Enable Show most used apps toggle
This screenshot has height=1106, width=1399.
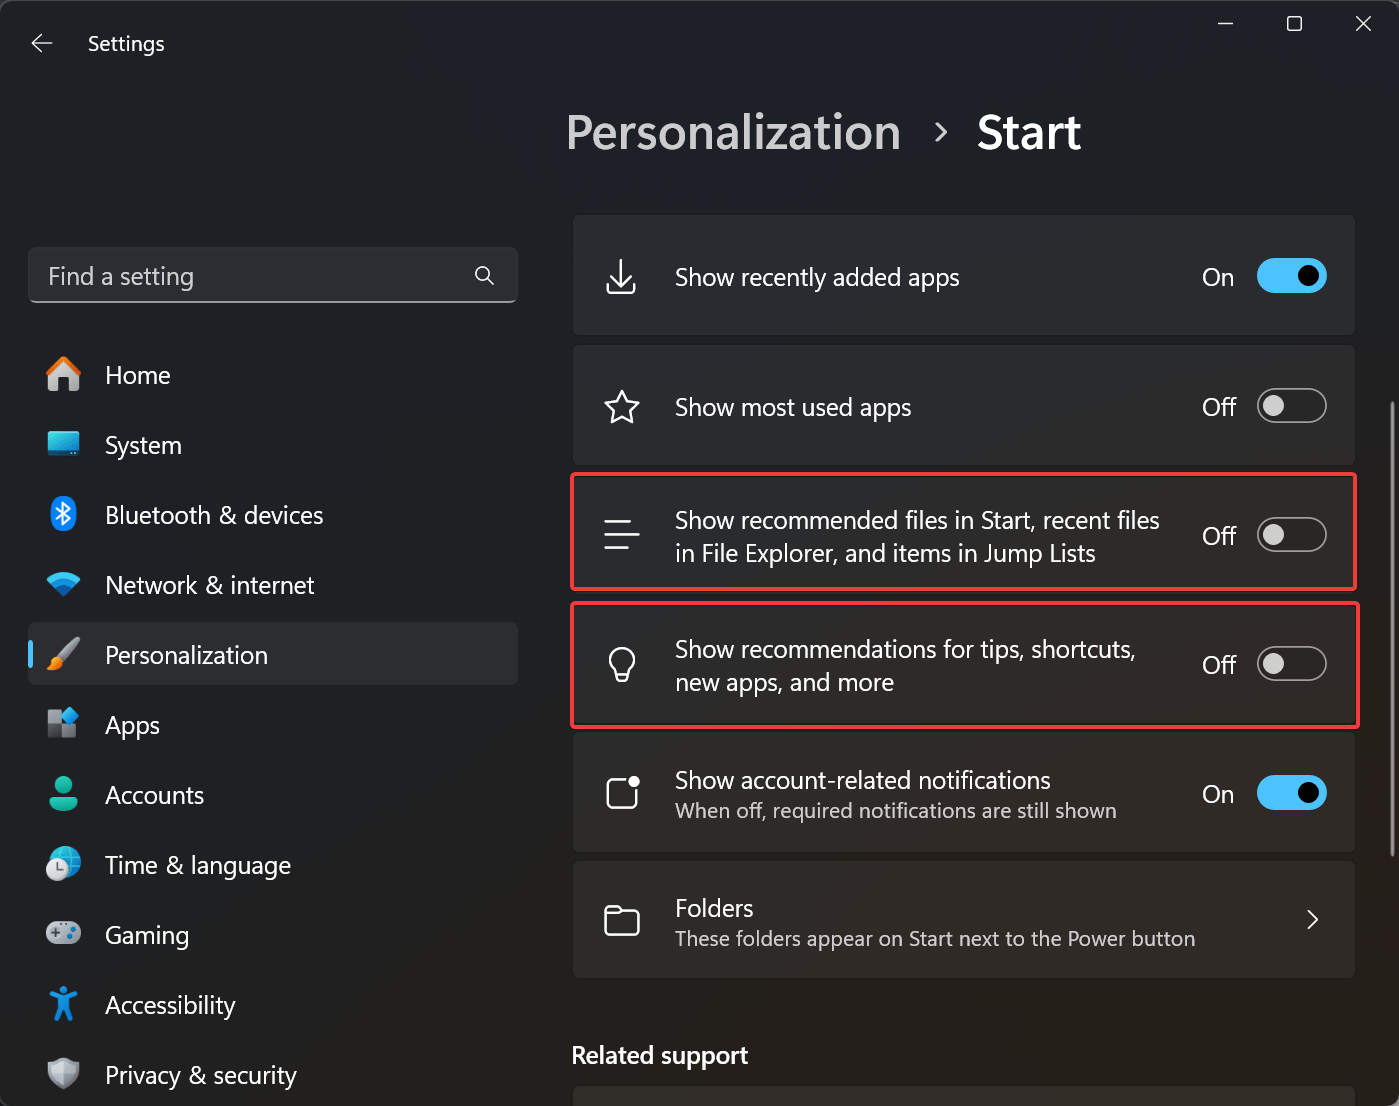[x=1291, y=406]
